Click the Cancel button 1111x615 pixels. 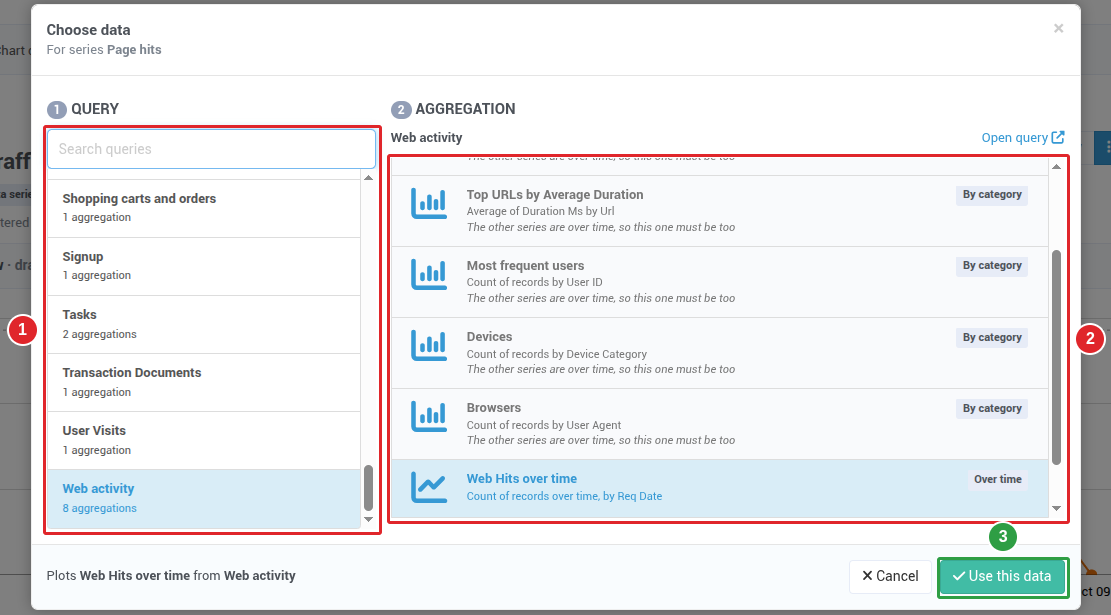point(890,576)
